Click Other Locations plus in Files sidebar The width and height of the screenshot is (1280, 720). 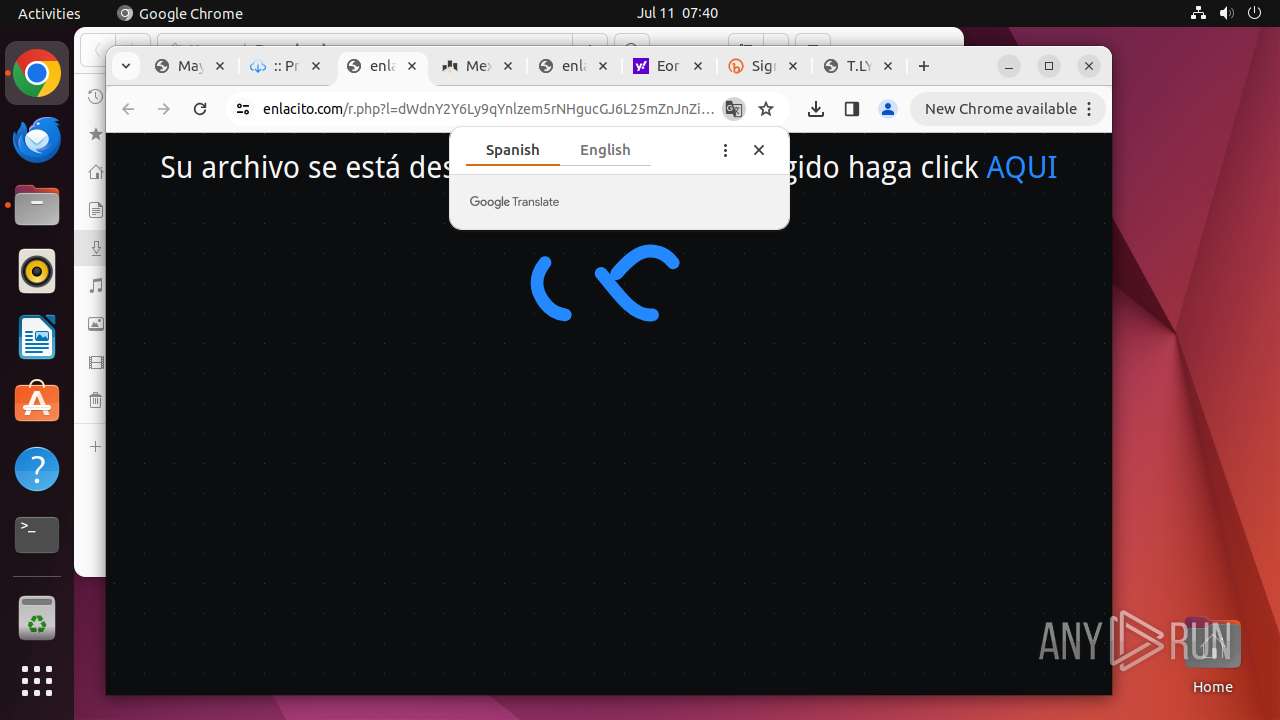95,446
